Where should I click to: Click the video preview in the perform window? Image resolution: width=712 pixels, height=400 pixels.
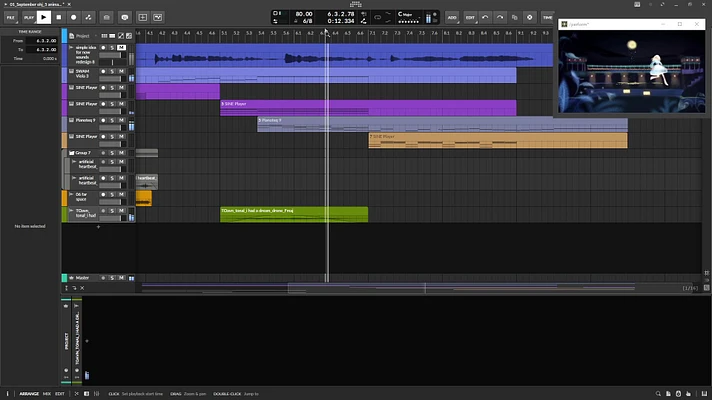(632, 72)
